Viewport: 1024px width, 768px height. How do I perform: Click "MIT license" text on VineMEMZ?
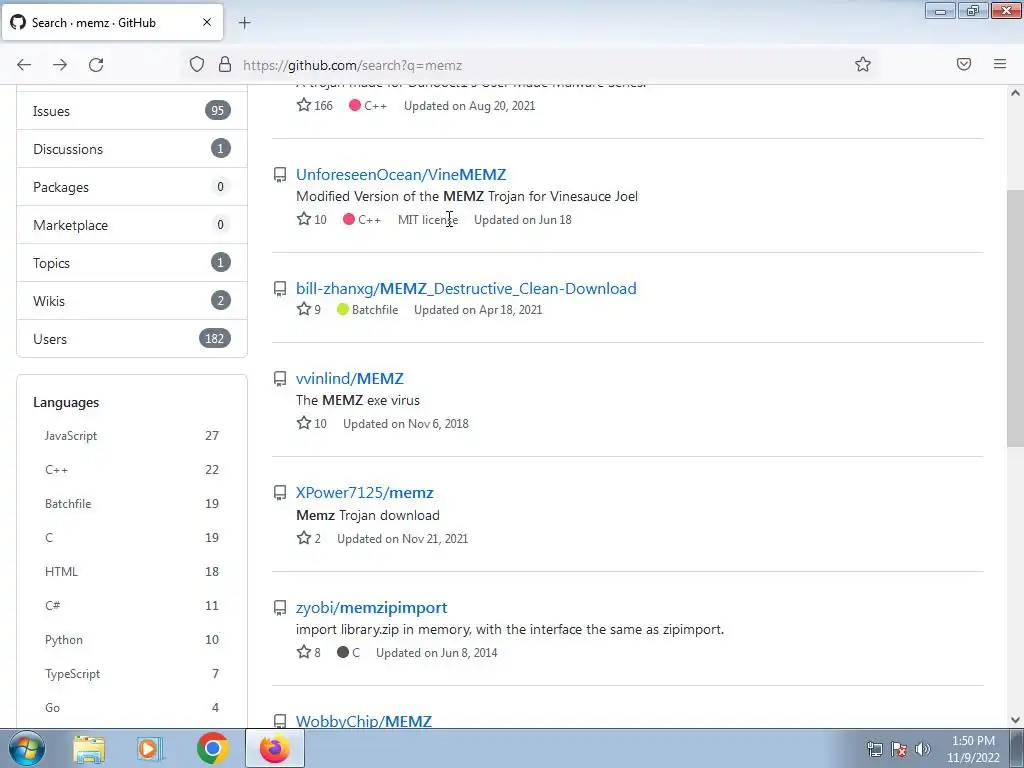[428, 219]
